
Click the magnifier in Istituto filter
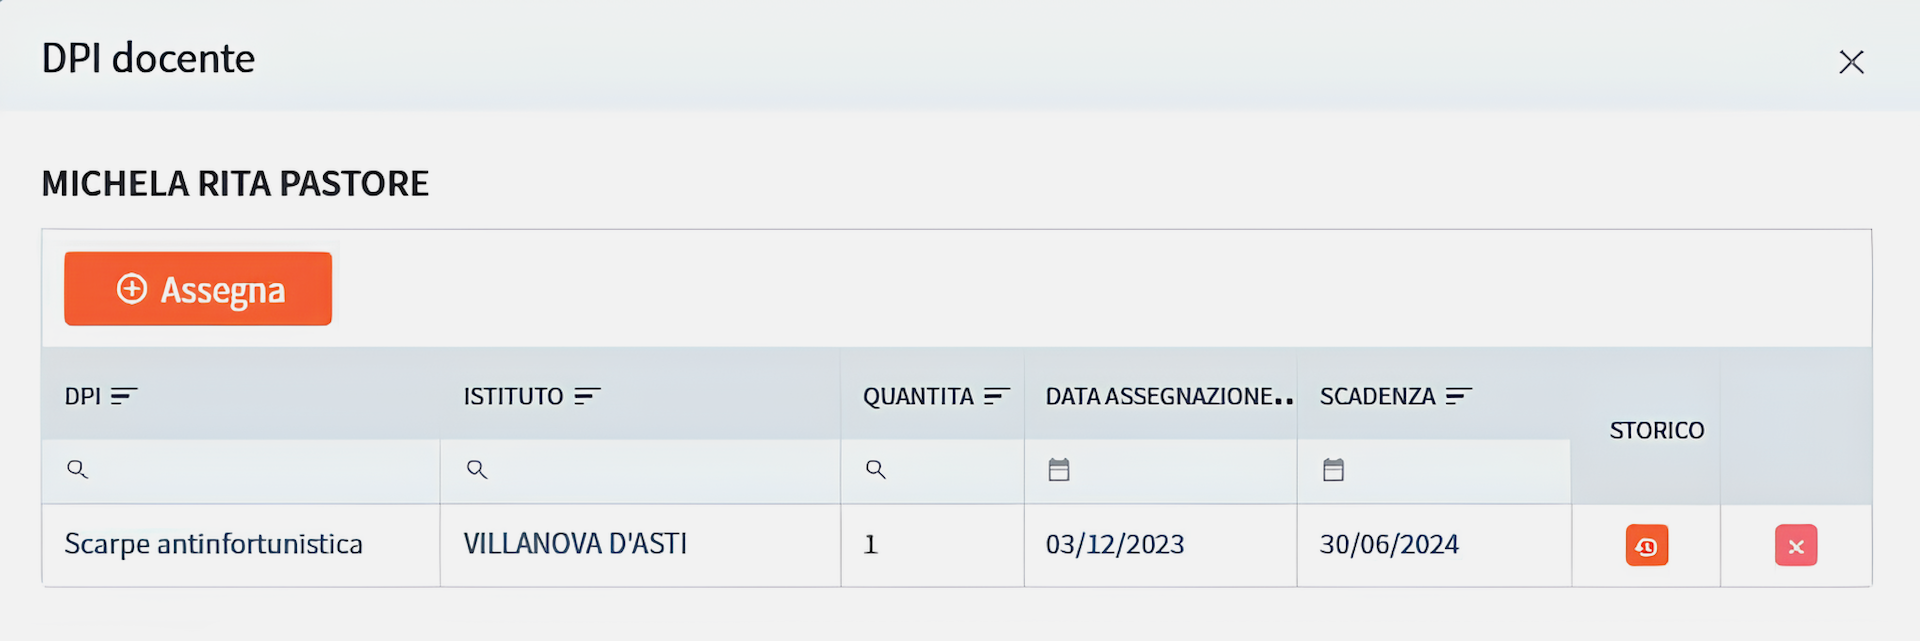(x=477, y=469)
